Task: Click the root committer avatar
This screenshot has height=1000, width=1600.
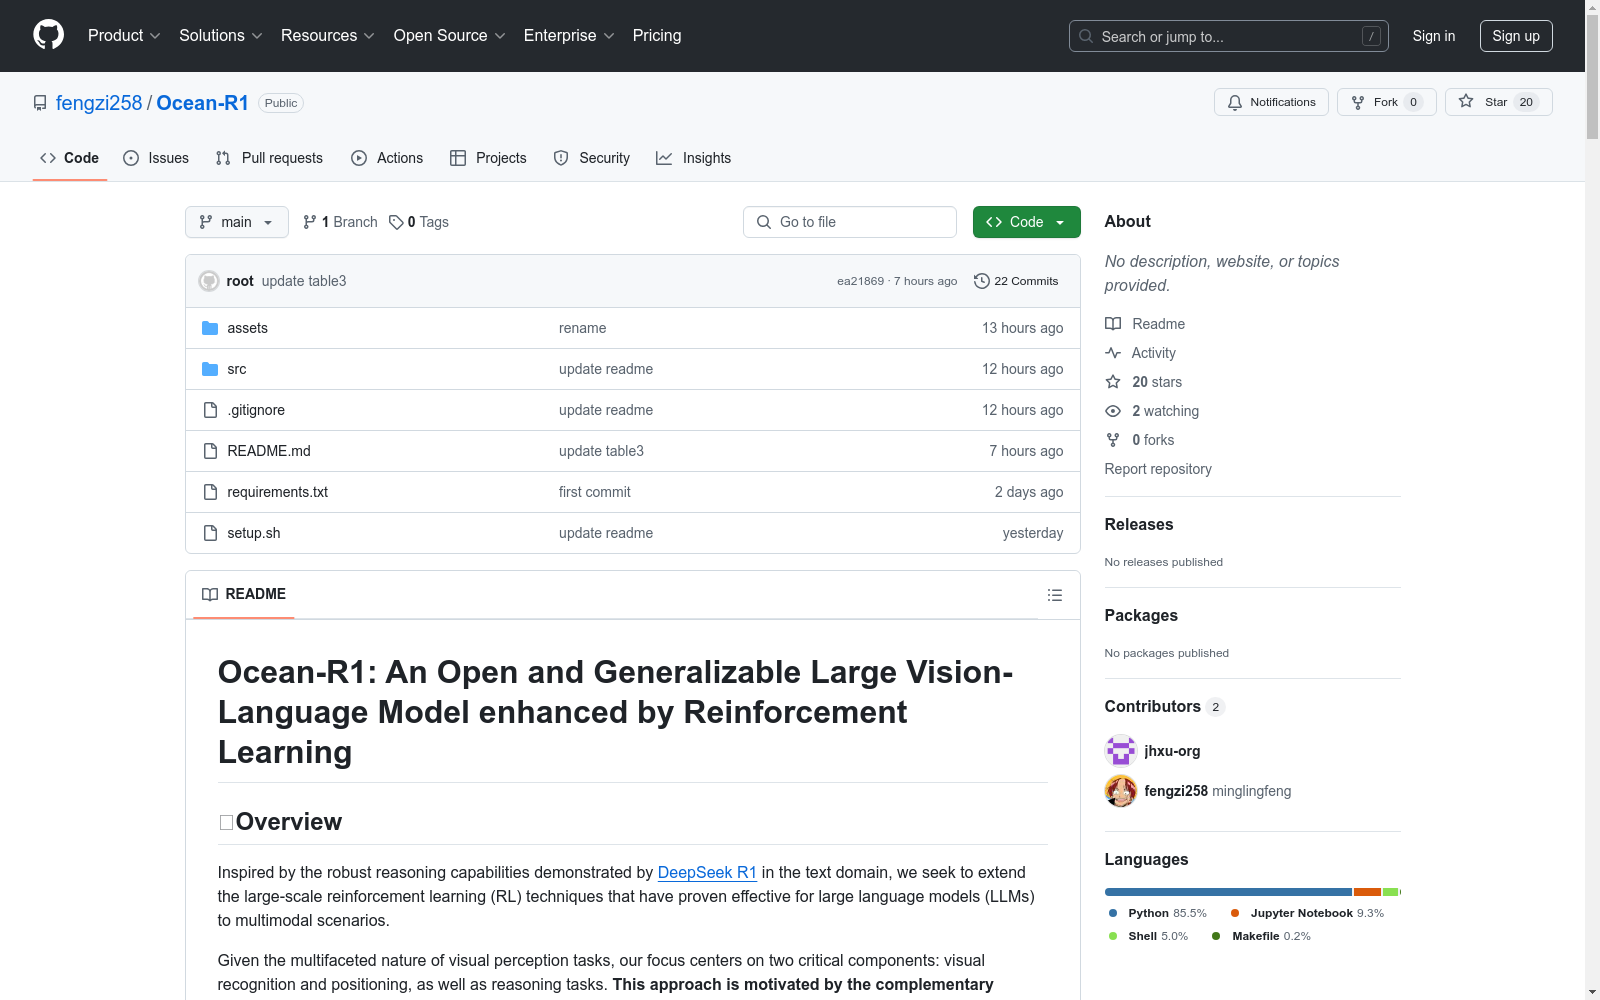Action: tap(209, 281)
